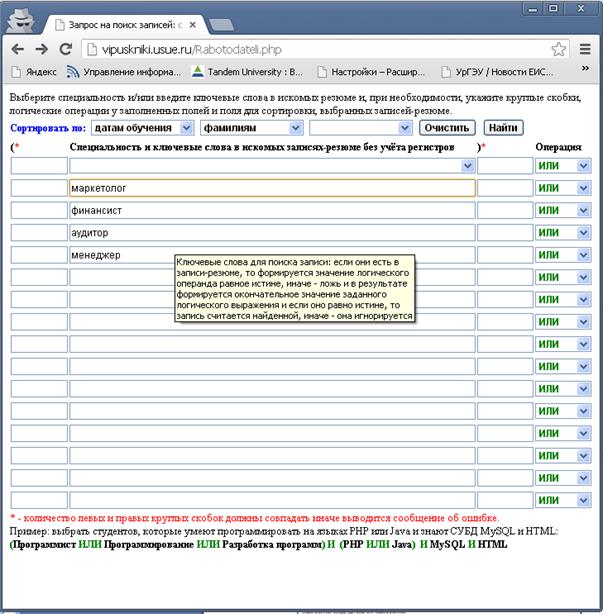
Task: Select the Запрос на поиск записей tab
Action: (125, 25)
